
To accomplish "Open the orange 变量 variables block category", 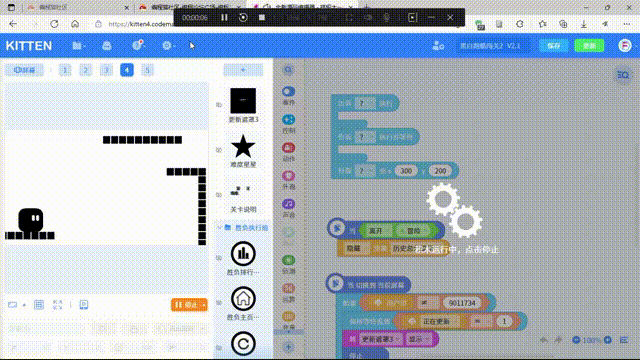I will 289,320.
